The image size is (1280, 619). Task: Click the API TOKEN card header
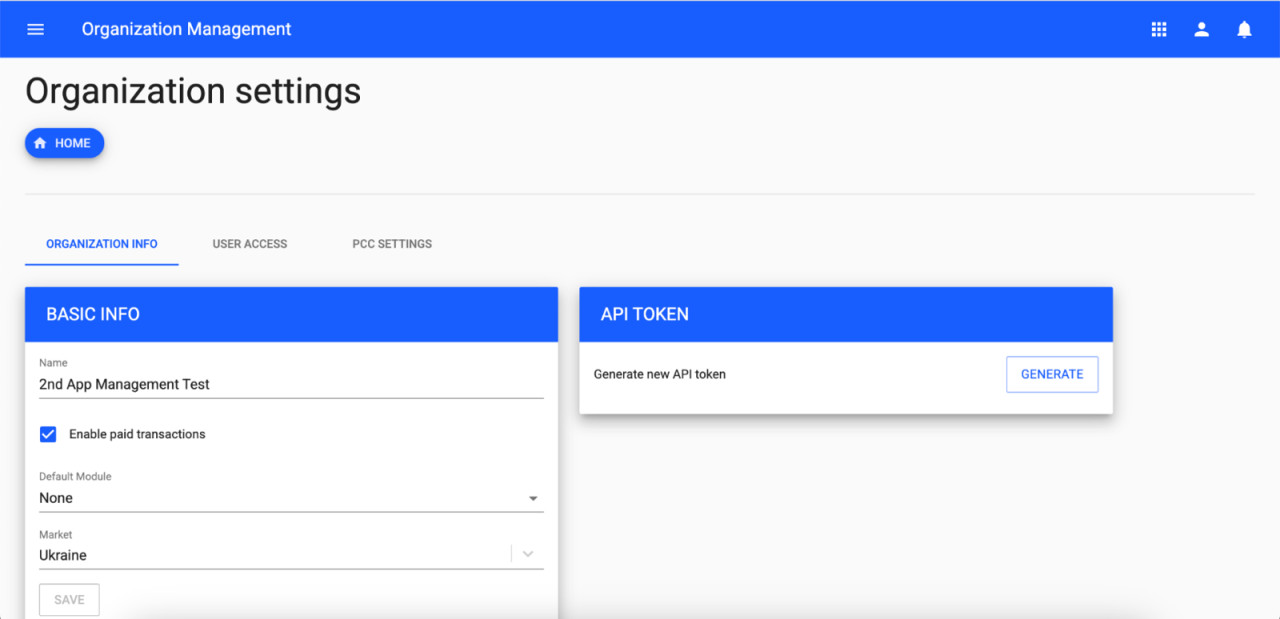point(845,314)
